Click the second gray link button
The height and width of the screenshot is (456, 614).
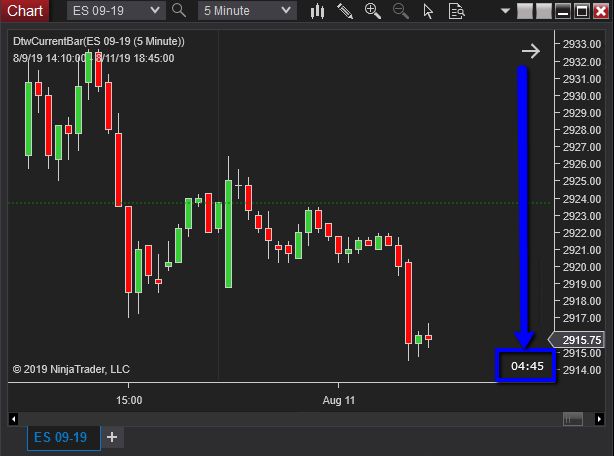pyautogui.click(x=544, y=11)
